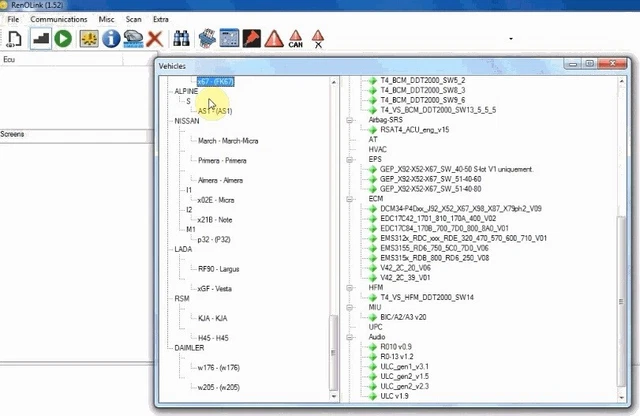
Task: Select Primera - Primera vehicle
Action: coord(222,160)
